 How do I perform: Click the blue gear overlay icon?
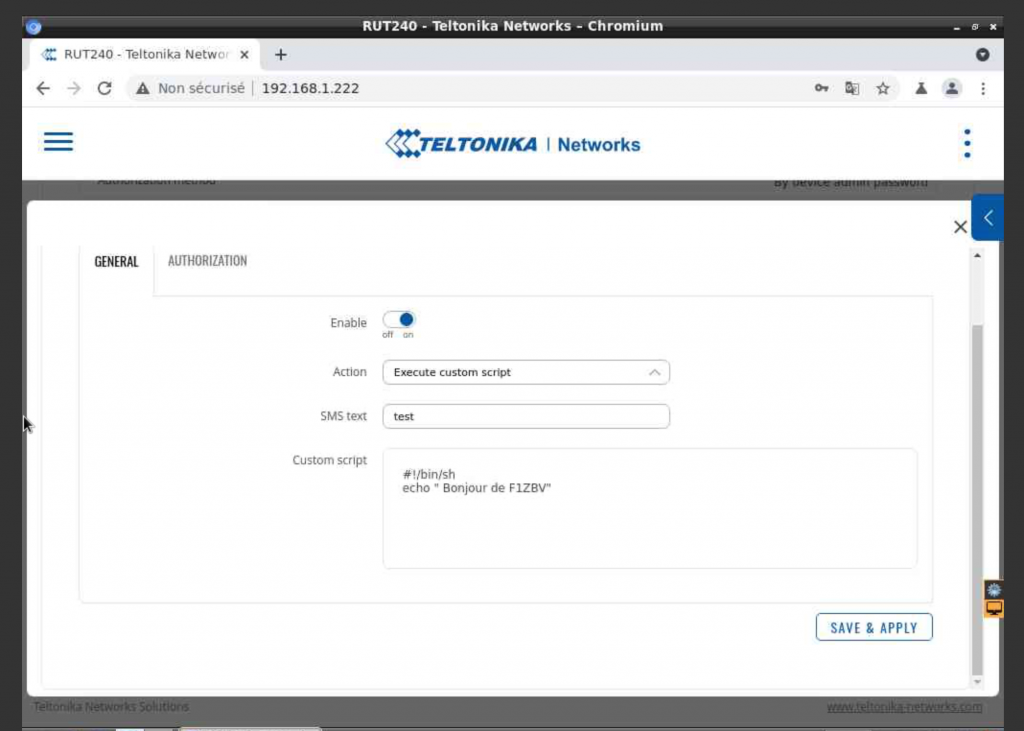point(993,590)
